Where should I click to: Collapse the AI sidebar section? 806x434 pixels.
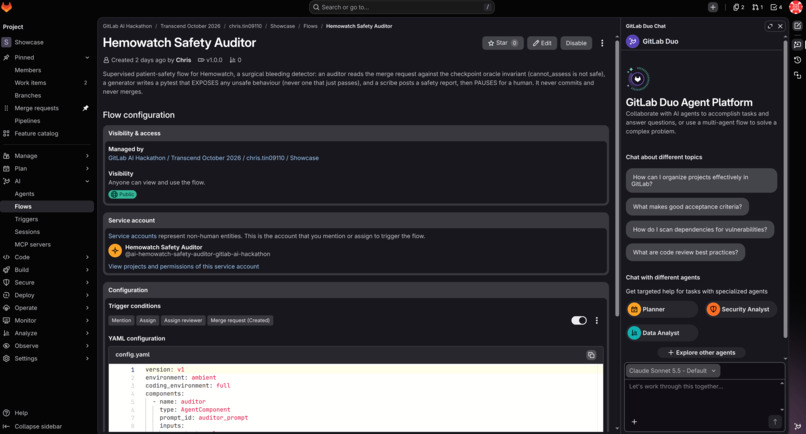tap(87, 181)
